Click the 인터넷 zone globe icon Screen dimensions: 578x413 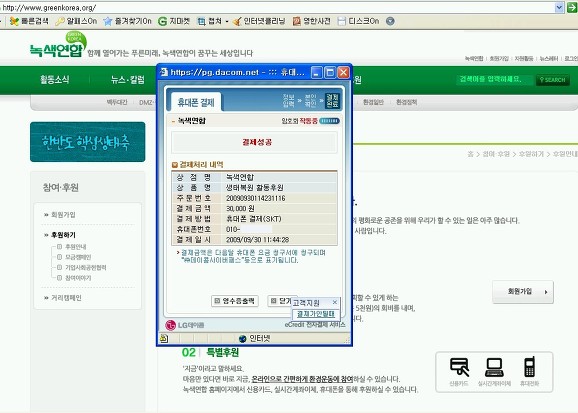pos(243,339)
